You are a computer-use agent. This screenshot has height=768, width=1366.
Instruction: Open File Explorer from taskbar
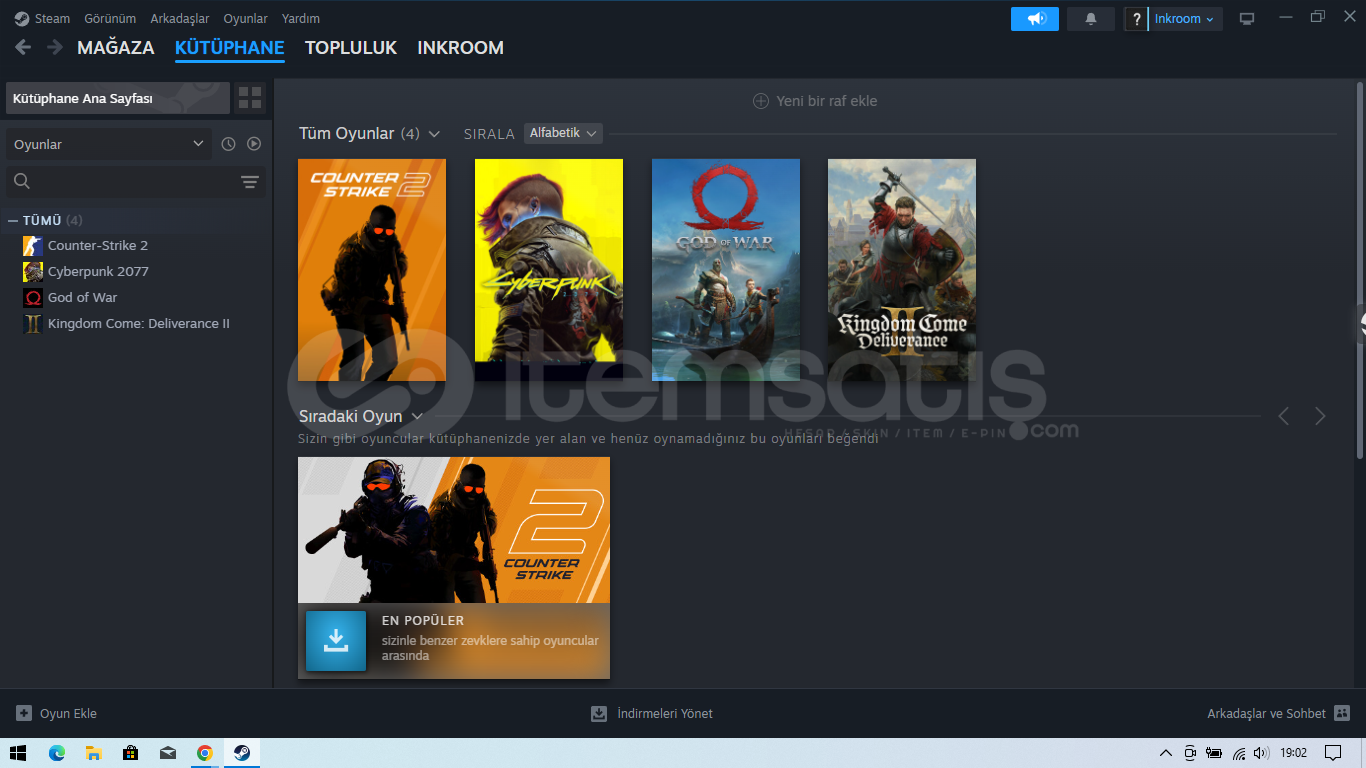[93, 753]
